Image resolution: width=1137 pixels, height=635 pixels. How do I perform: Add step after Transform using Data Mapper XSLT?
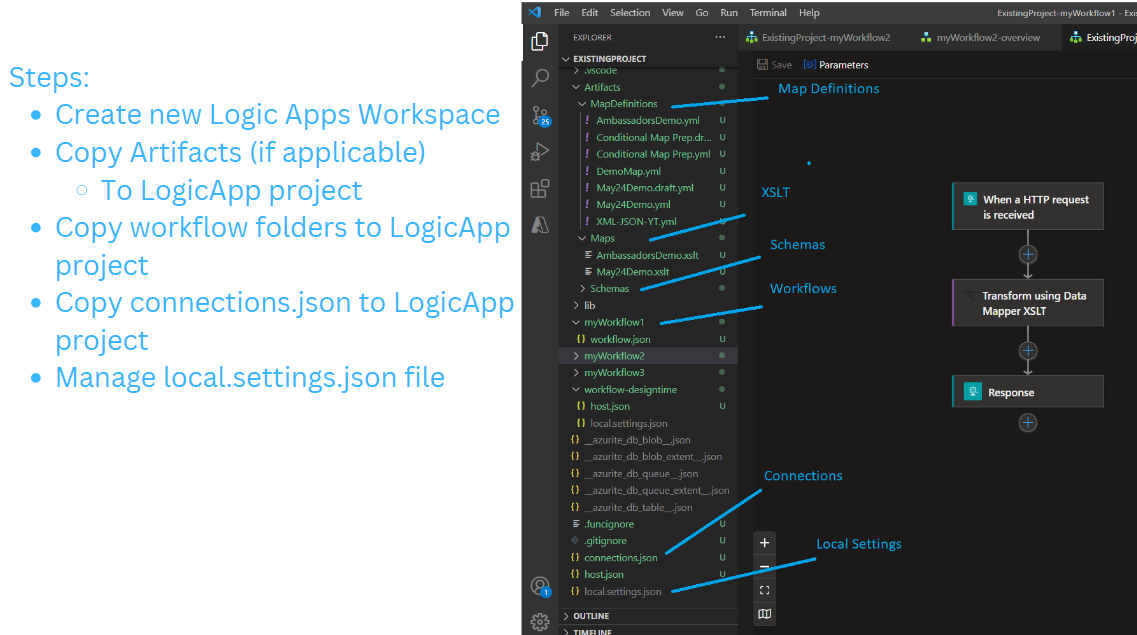tap(1028, 351)
